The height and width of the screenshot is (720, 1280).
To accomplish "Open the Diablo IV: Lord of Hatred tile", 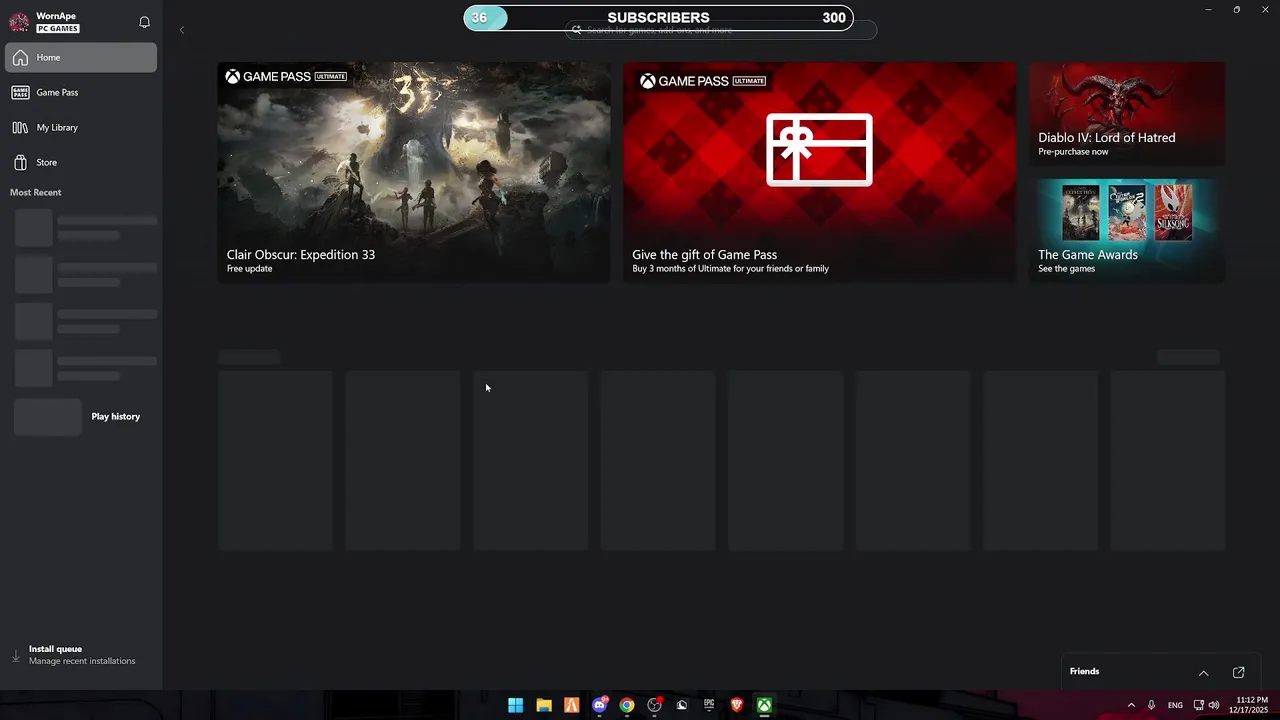I will [x=1127, y=113].
